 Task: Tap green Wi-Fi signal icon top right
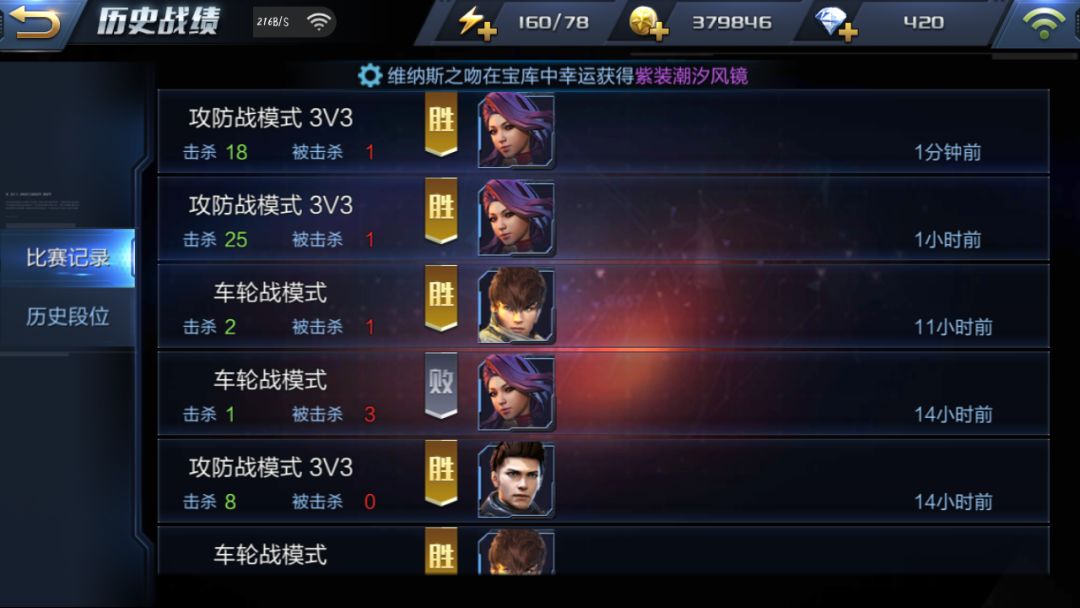click(x=1043, y=23)
